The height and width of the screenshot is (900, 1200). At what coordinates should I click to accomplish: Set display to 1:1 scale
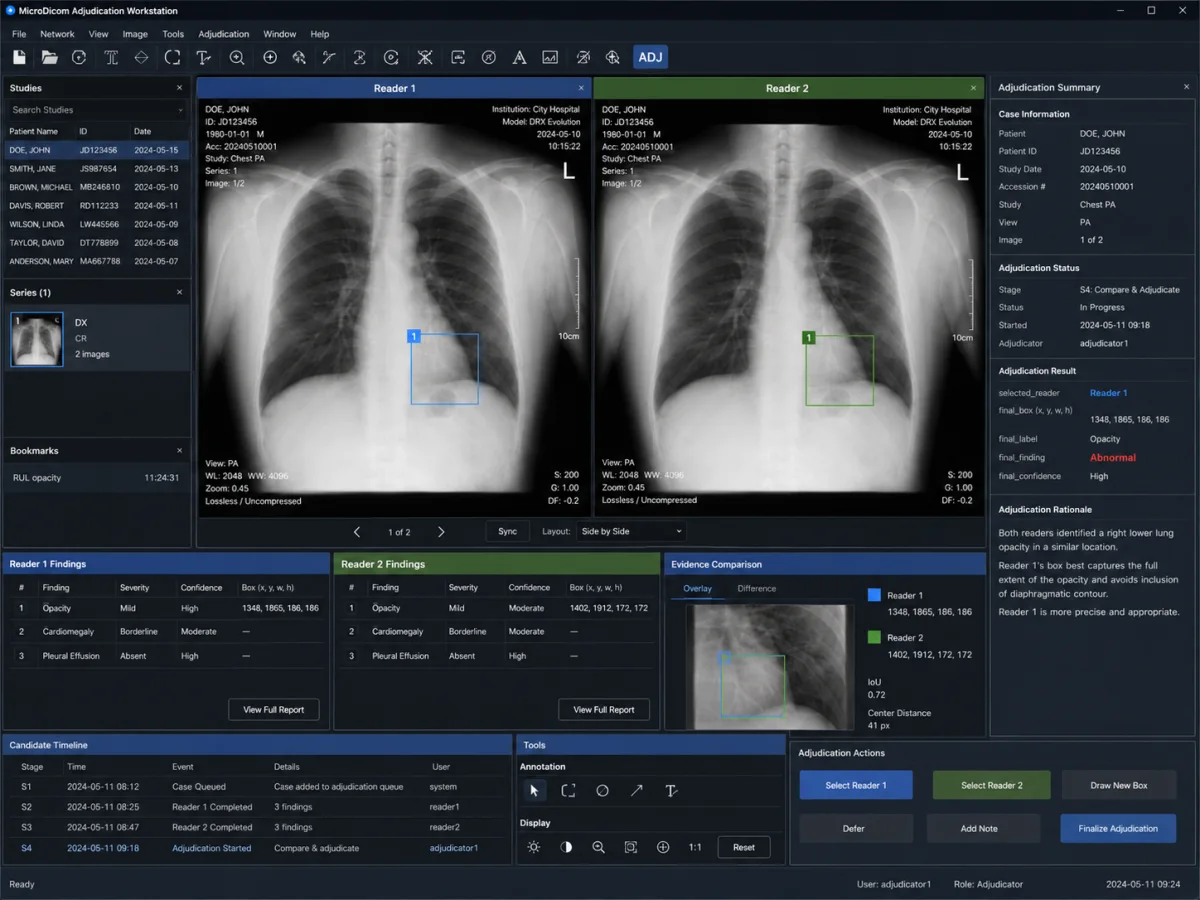point(695,847)
